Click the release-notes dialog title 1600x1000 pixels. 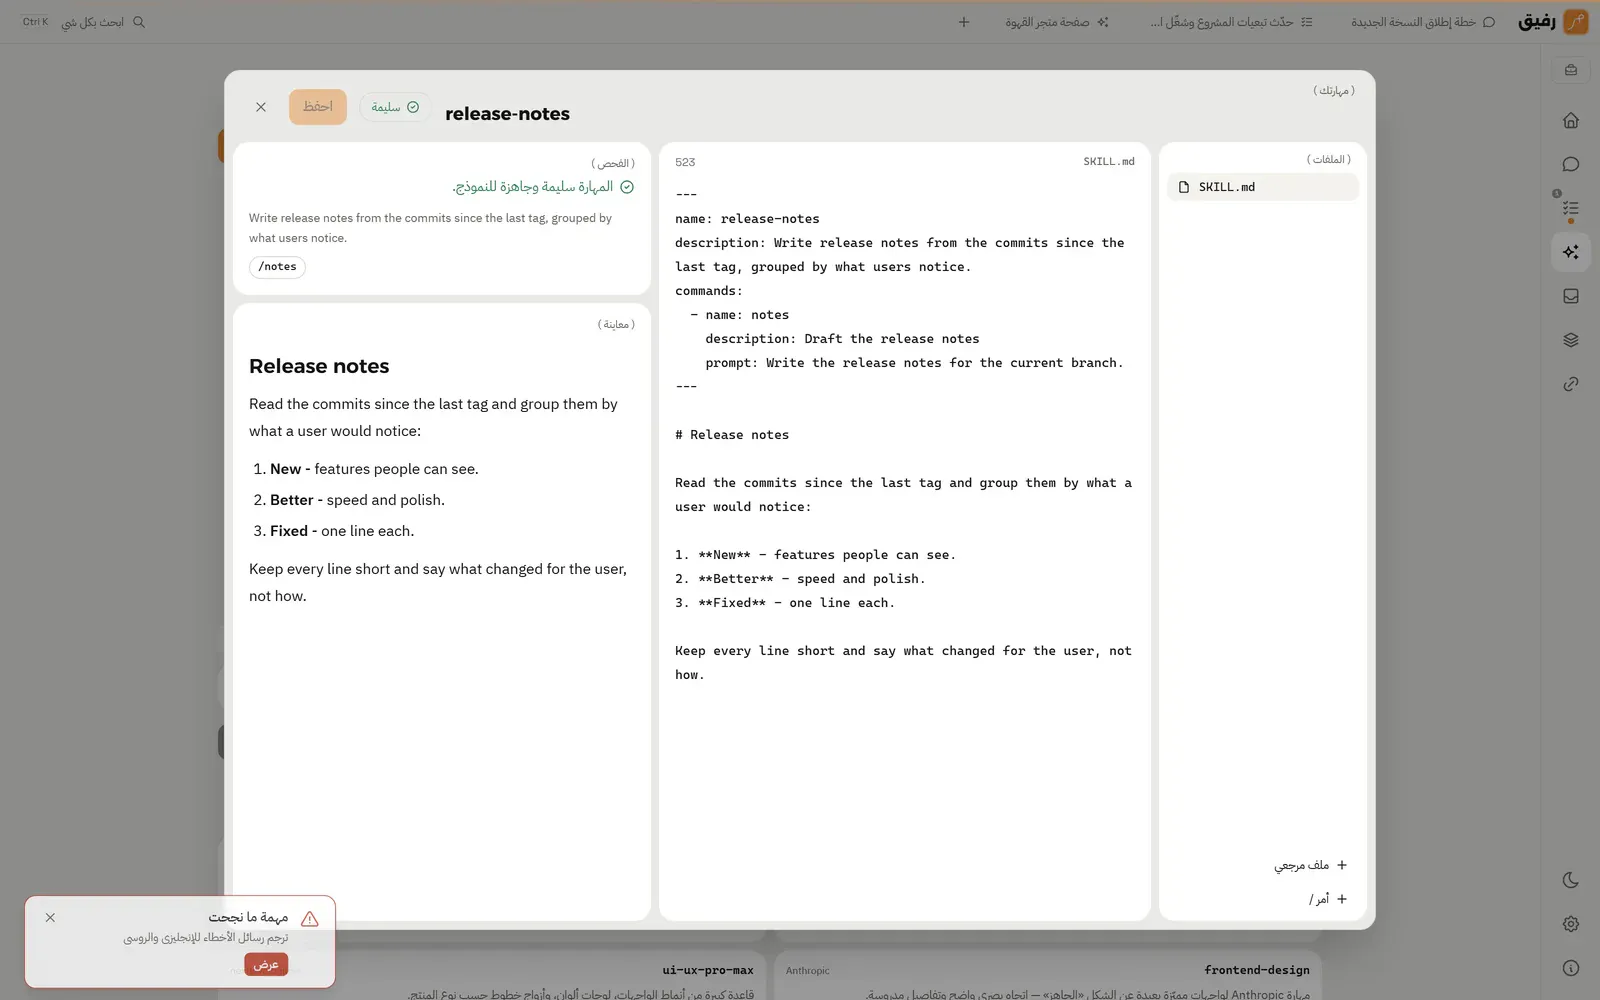click(x=507, y=114)
